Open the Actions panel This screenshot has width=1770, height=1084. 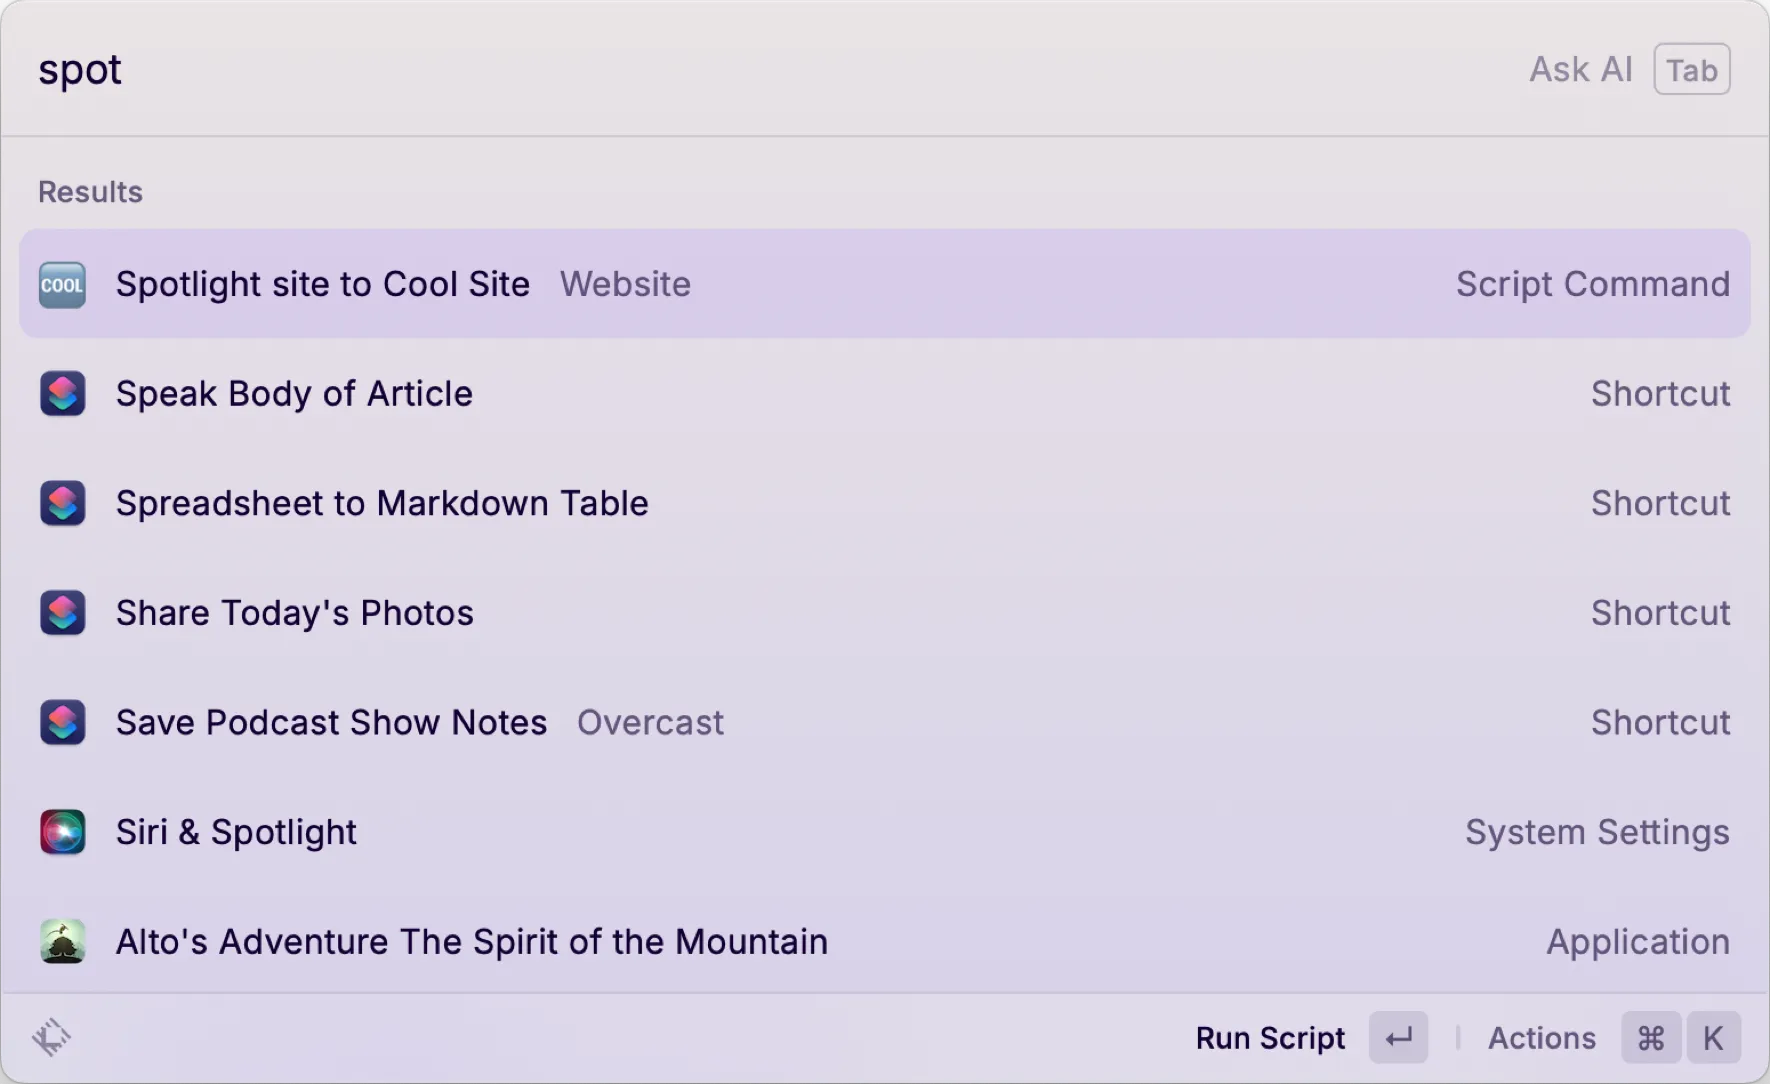tap(1542, 1037)
